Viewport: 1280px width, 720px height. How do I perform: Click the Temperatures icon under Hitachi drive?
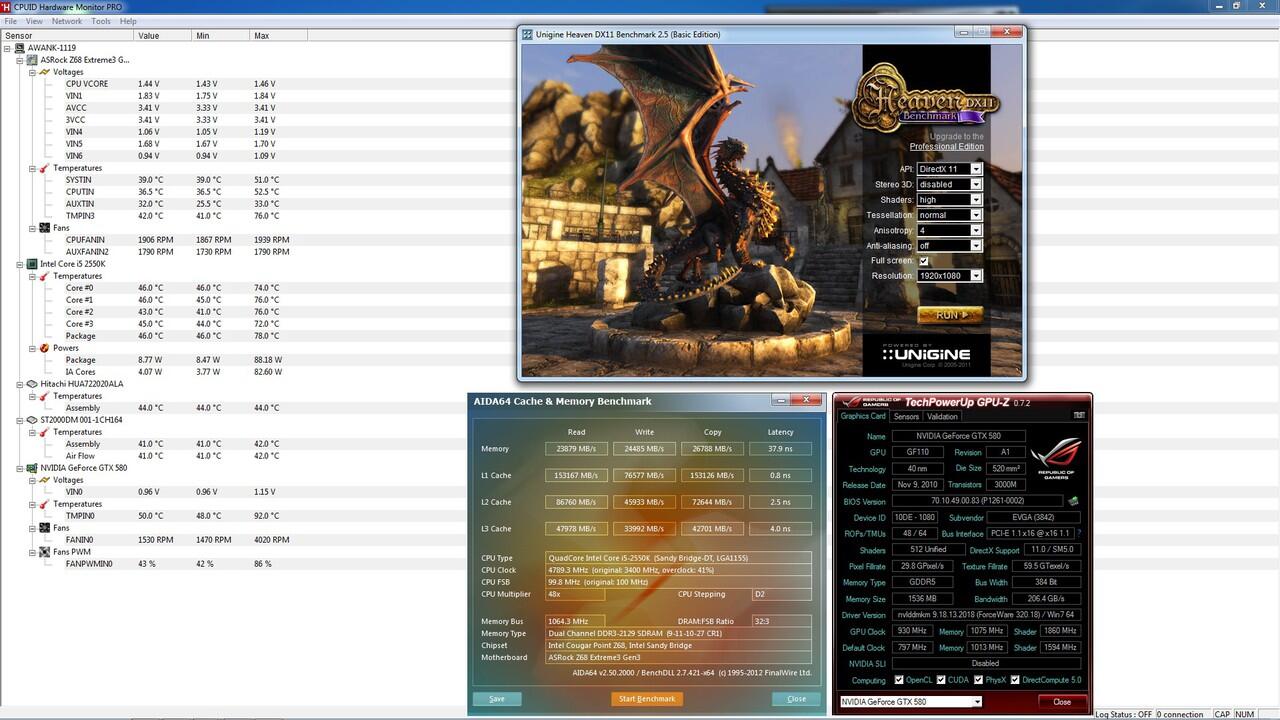coord(44,396)
